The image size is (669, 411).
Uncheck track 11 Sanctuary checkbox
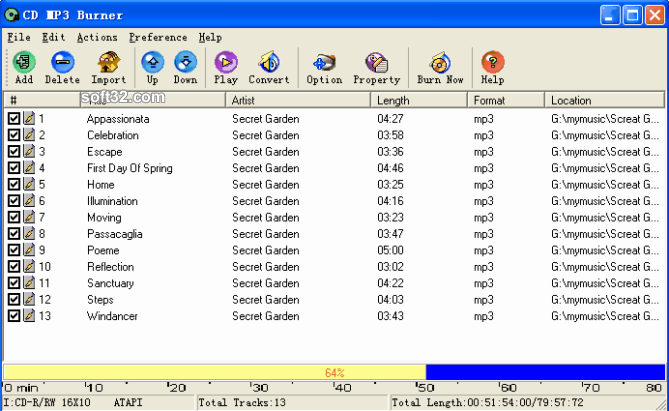14,283
